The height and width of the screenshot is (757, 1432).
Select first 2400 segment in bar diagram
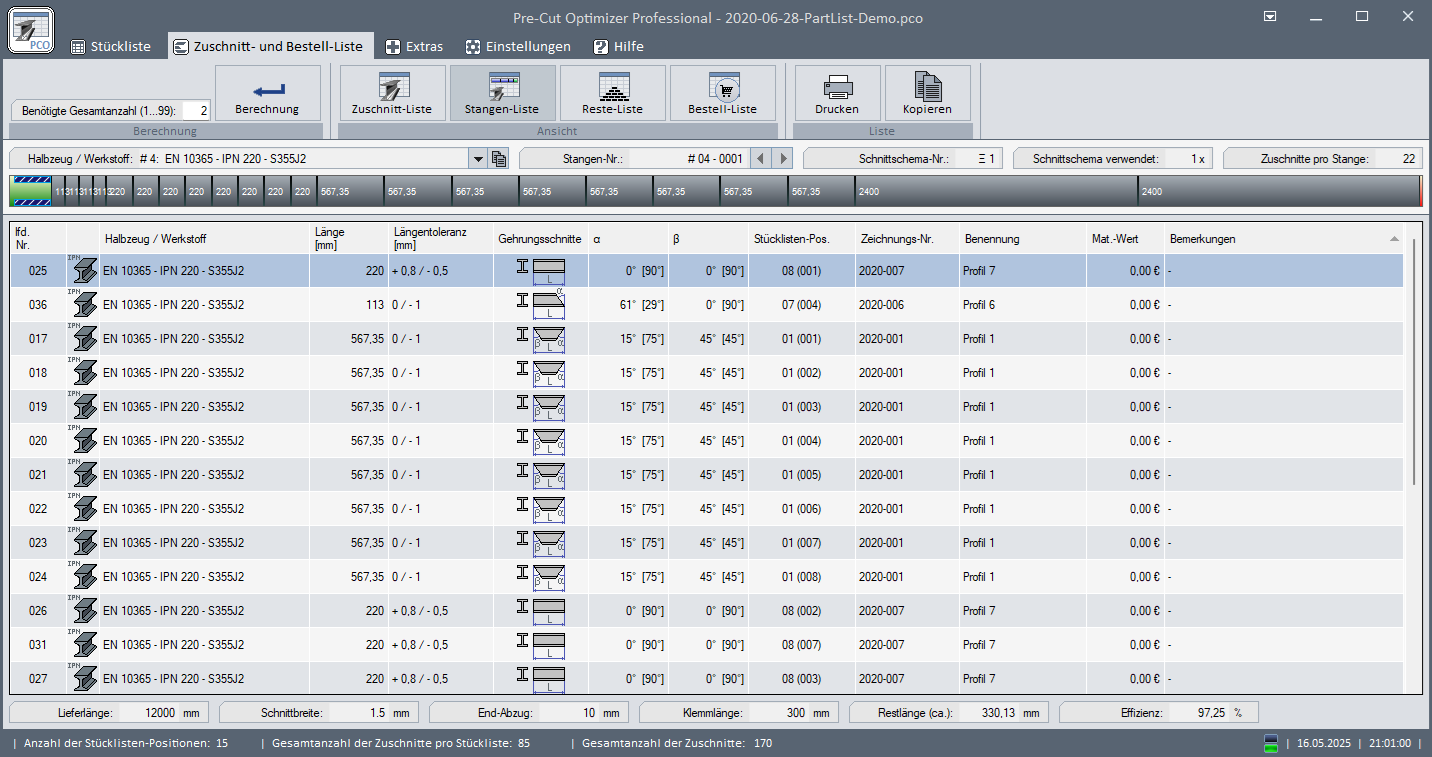pyautogui.click(x=995, y=191)
